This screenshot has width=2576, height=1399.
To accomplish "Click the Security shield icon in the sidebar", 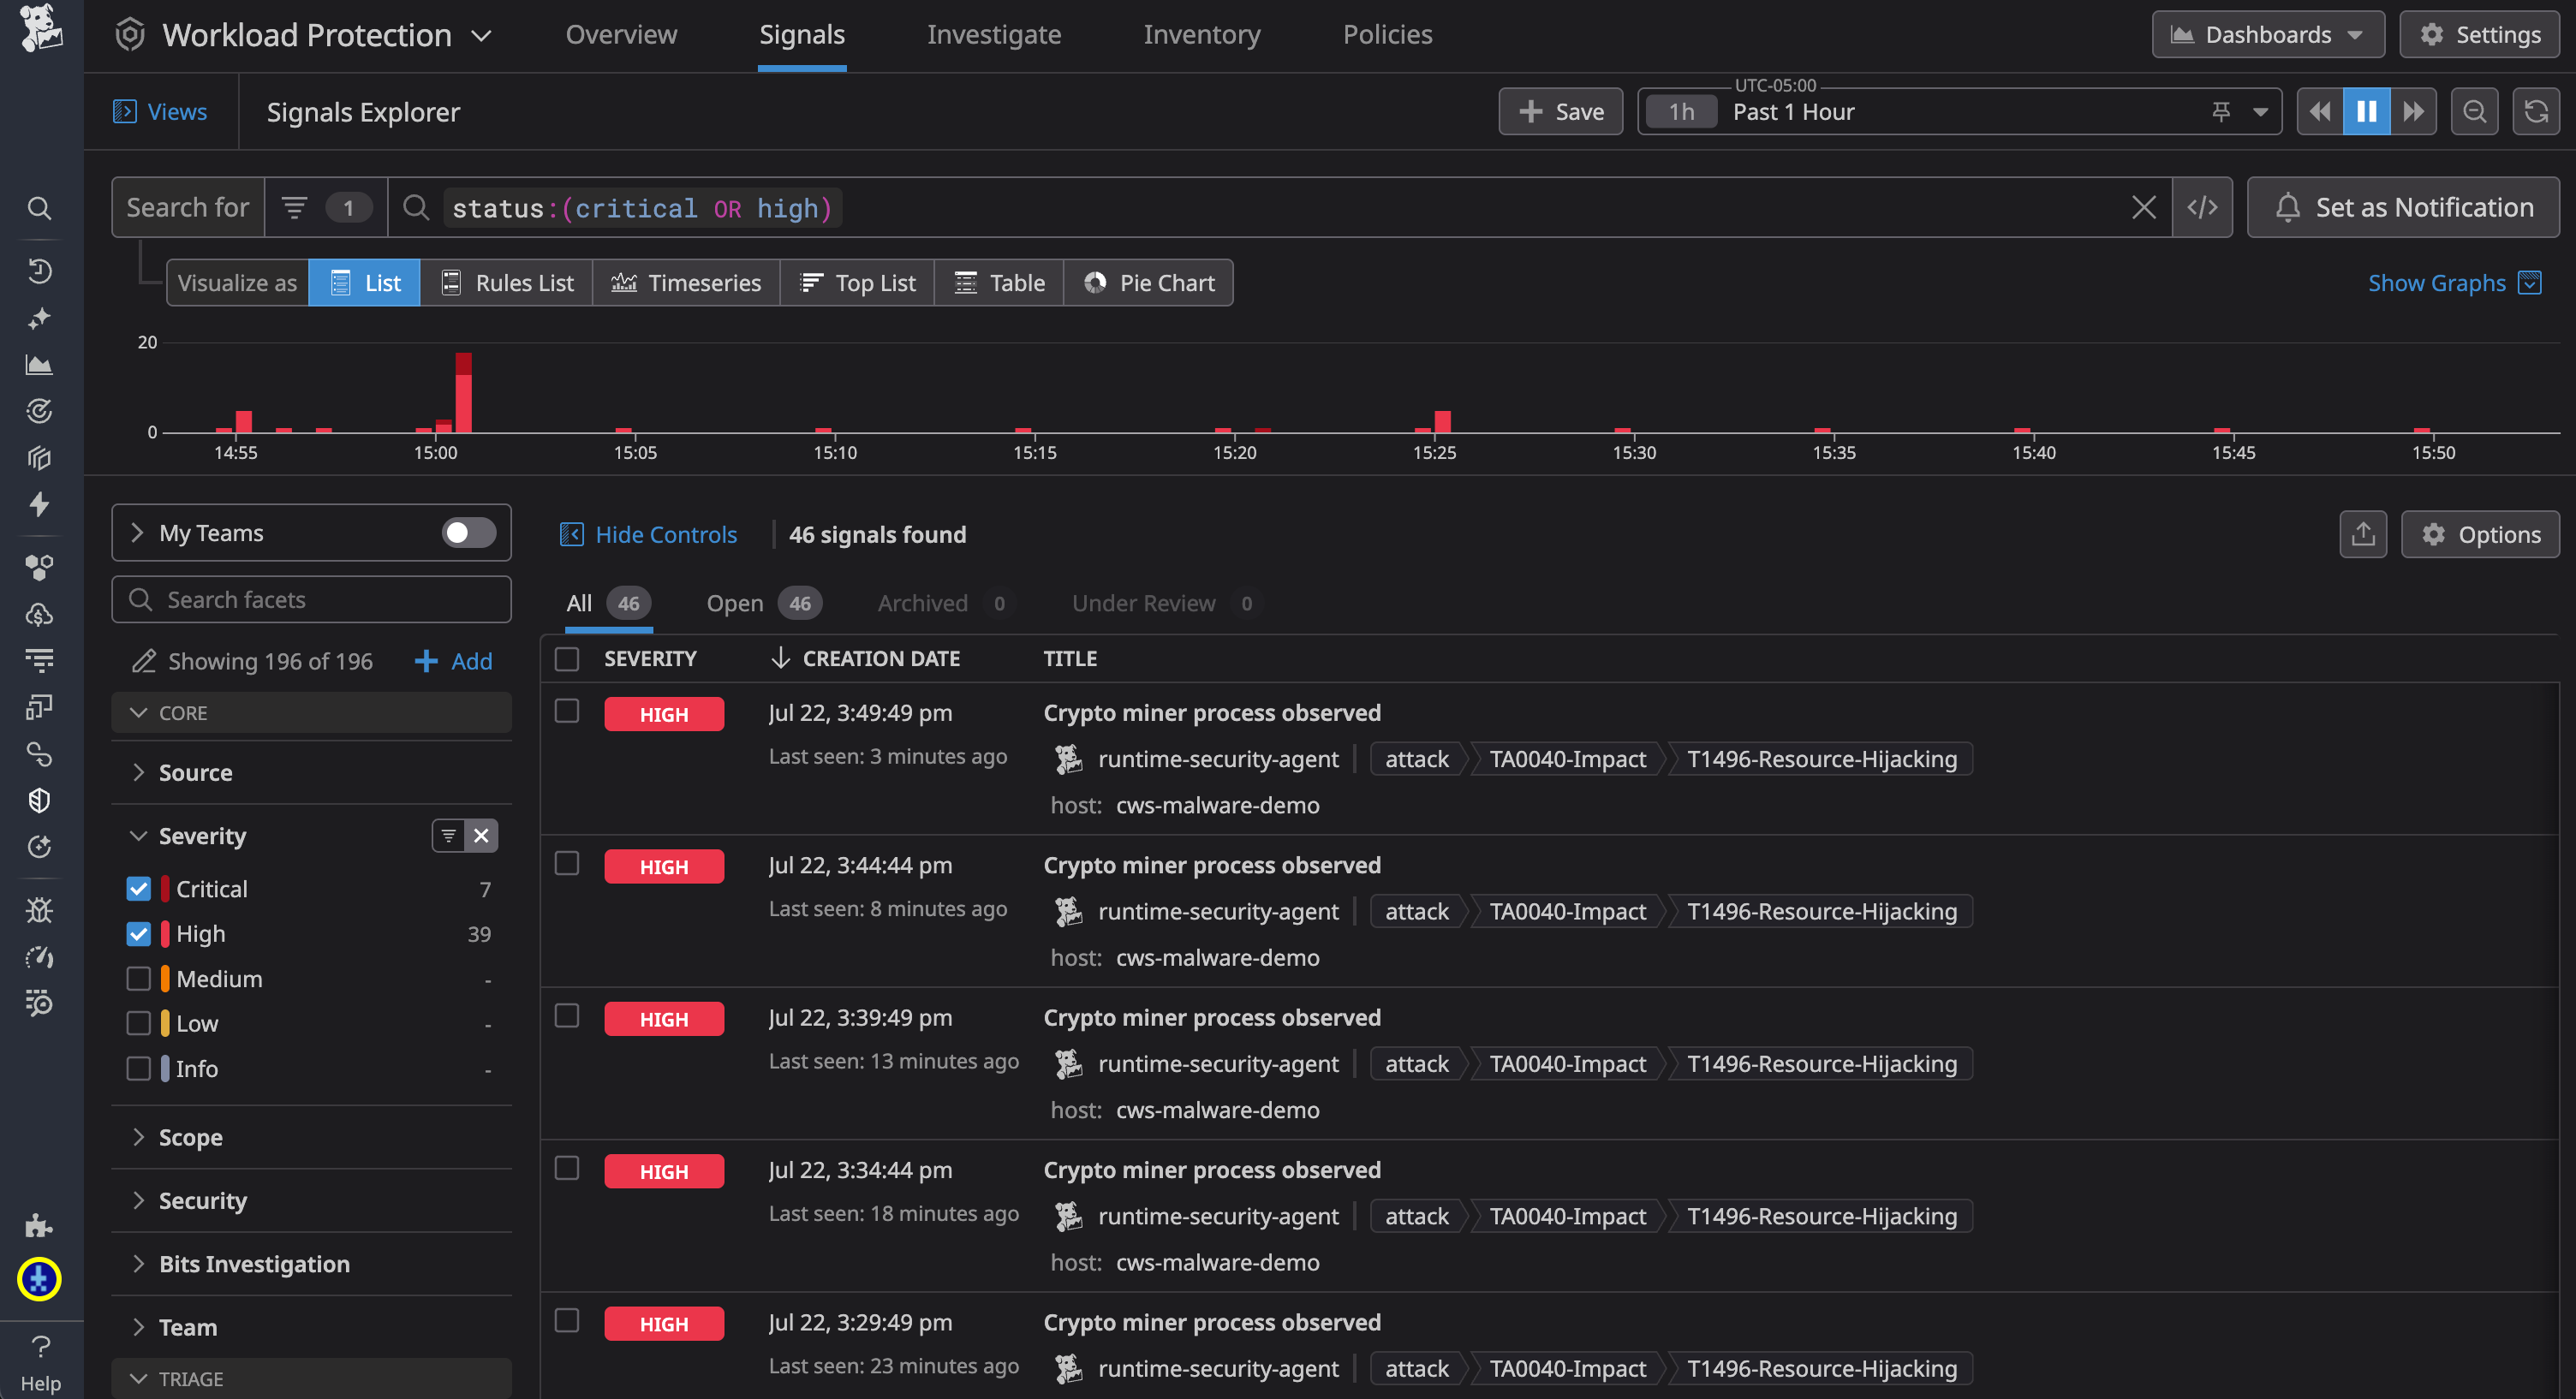I will [40, 800].
